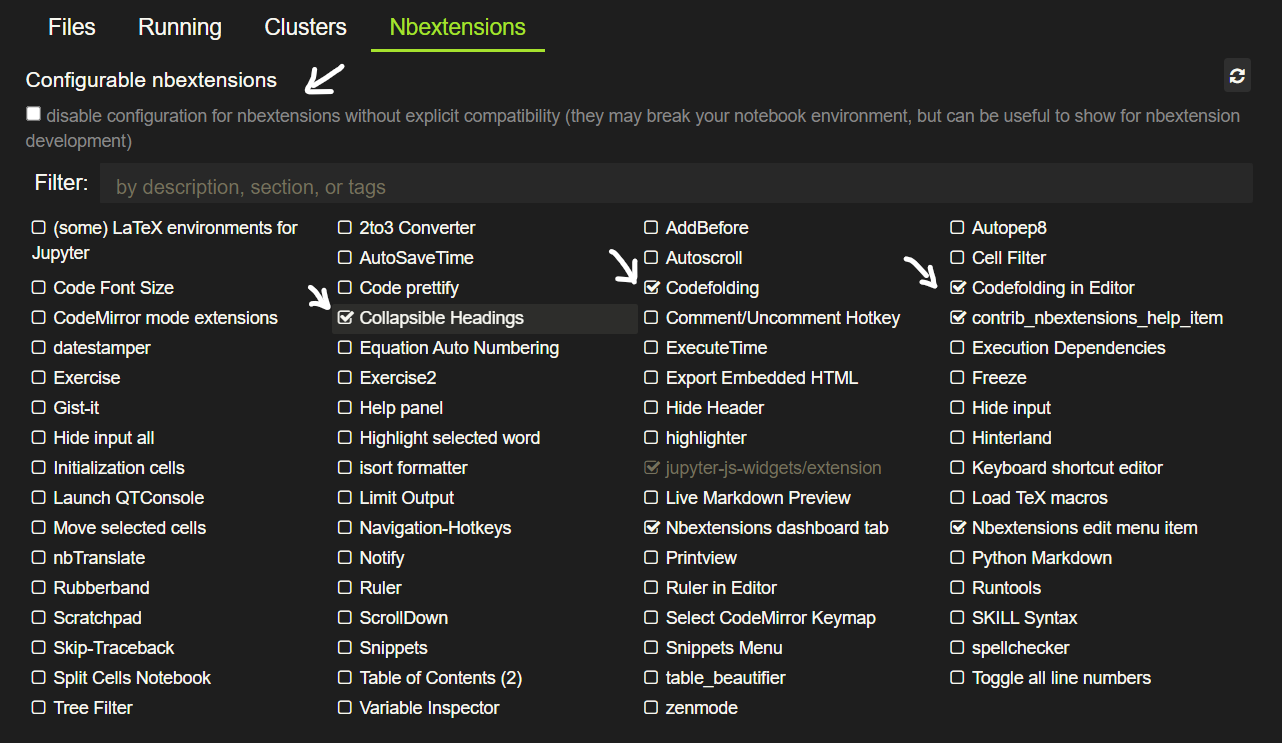The image size is (1282, 743).
Task: Enable the Autopep8 extension checkbox
Action: point(958,228)
